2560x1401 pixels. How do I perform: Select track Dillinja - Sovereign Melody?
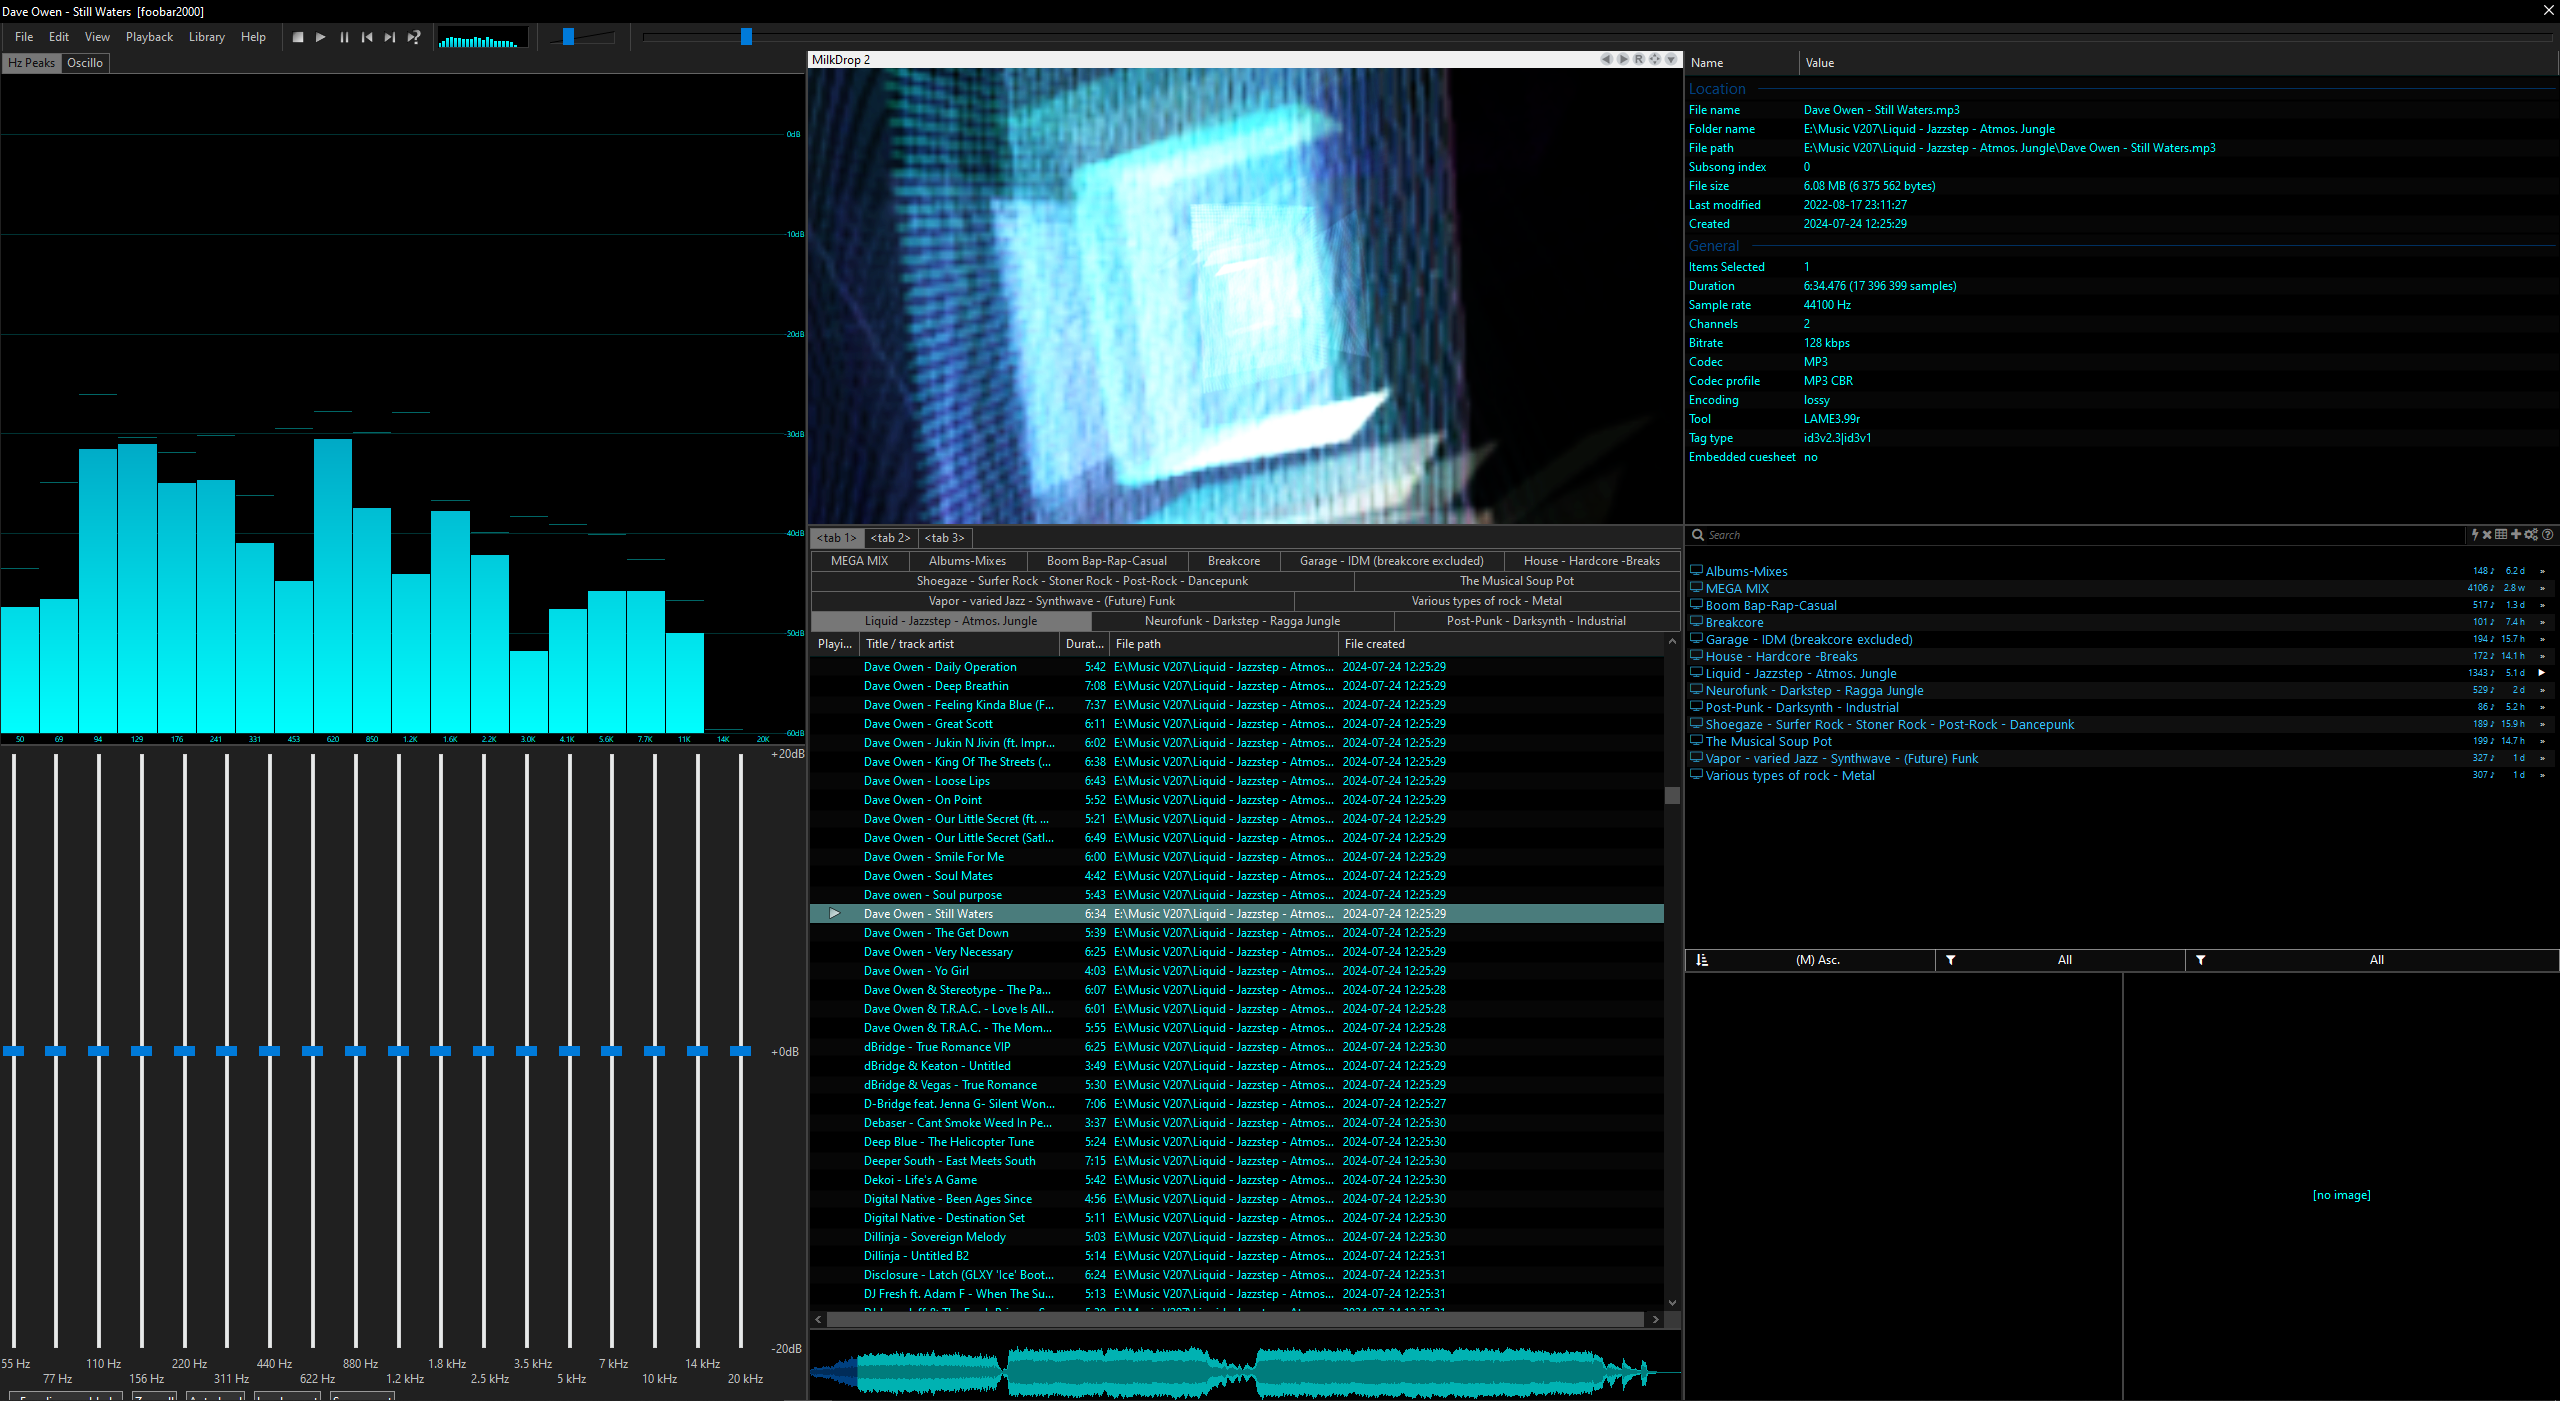1237,1237
